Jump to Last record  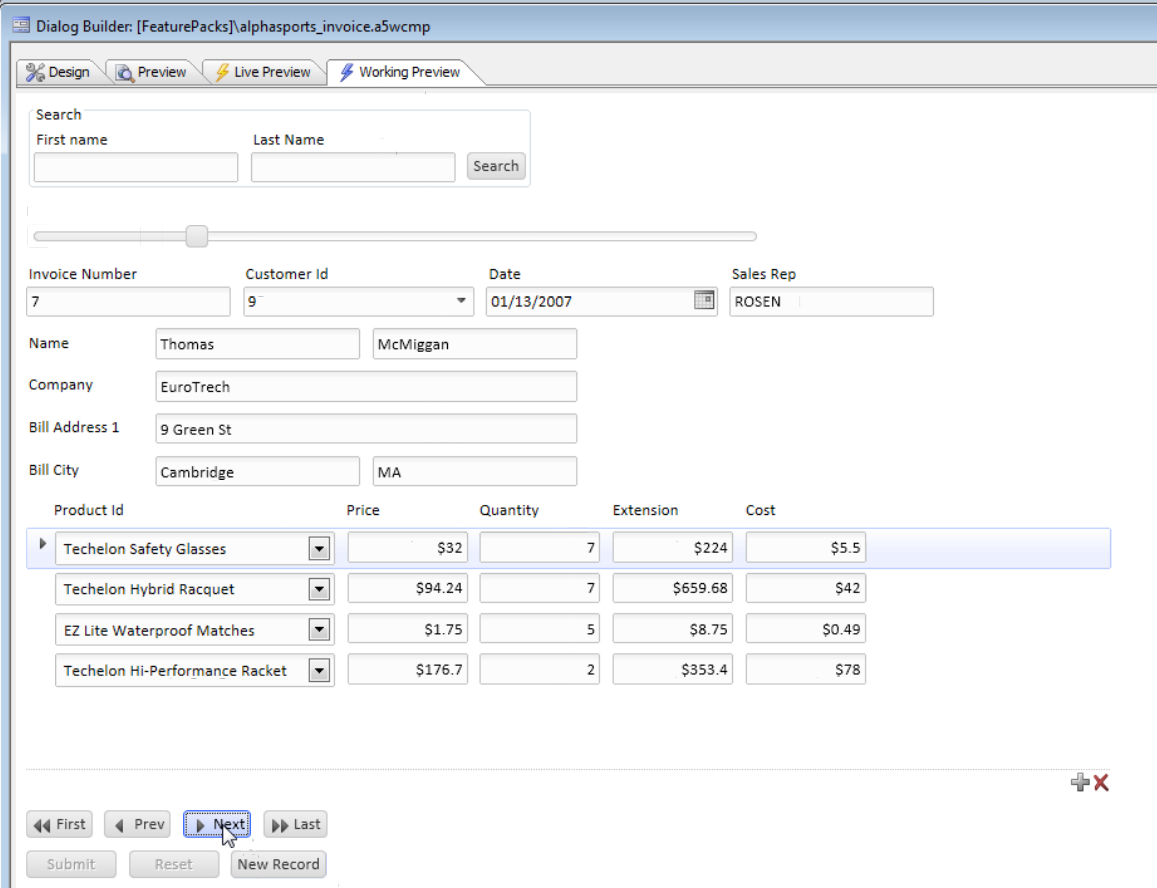click(295, 824)
